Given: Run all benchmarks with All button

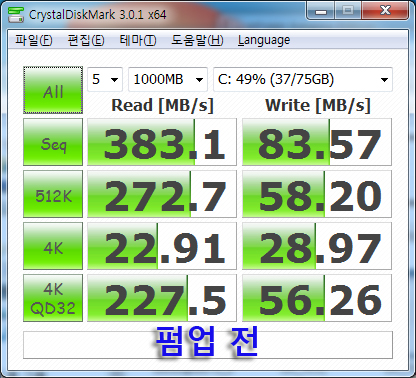Looking at the screenshot, I should pyautogui.click(x=53, y=90).
